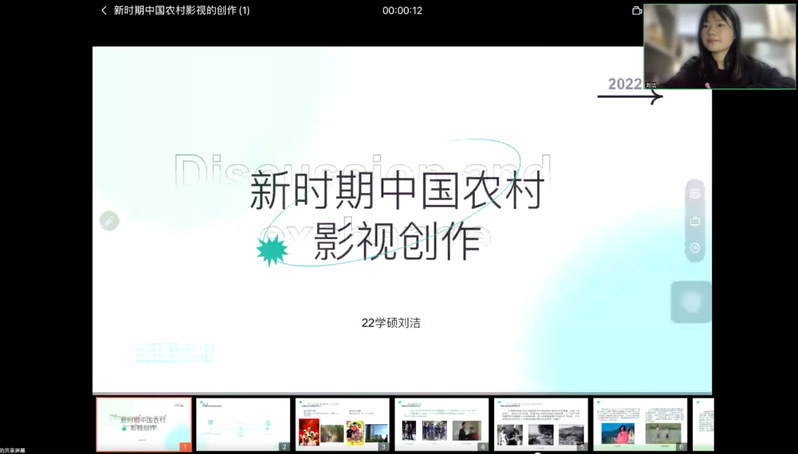Click the author text 22学硕刘洁
Viewport: 798px width, 454px height.
pyautogui.click(x=391, y=323)
